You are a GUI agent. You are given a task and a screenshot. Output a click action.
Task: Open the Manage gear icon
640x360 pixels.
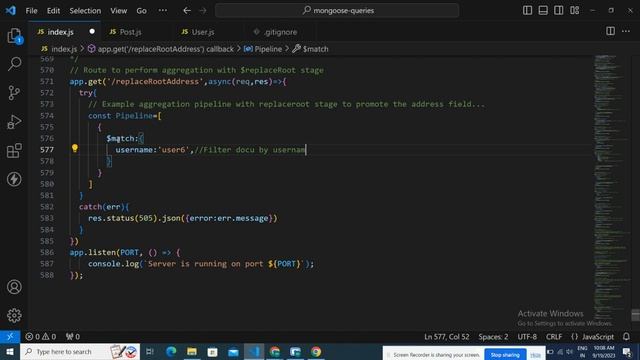click(14, 315)
